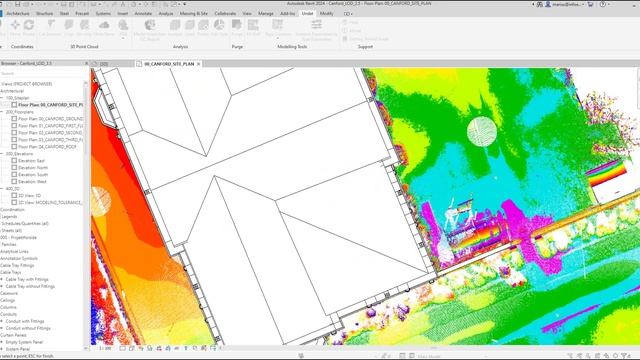Click the crosshair Move tool in Coordinates panel
The width and height of the screenshot is (640, 360).
15,25
